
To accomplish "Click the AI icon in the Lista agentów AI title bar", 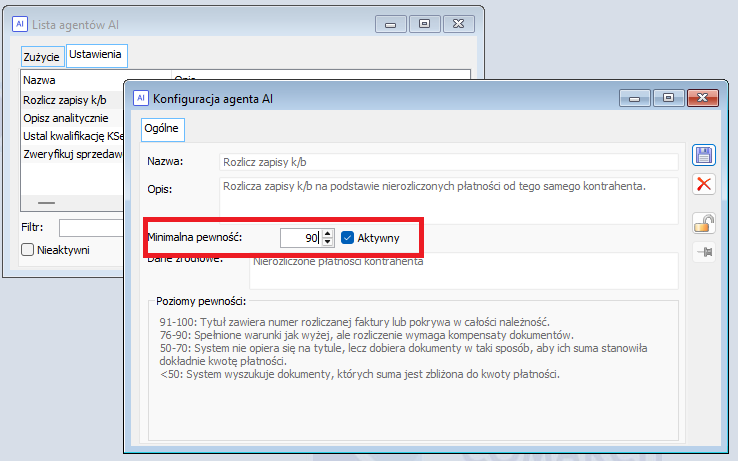I will (x=19, y=24).
